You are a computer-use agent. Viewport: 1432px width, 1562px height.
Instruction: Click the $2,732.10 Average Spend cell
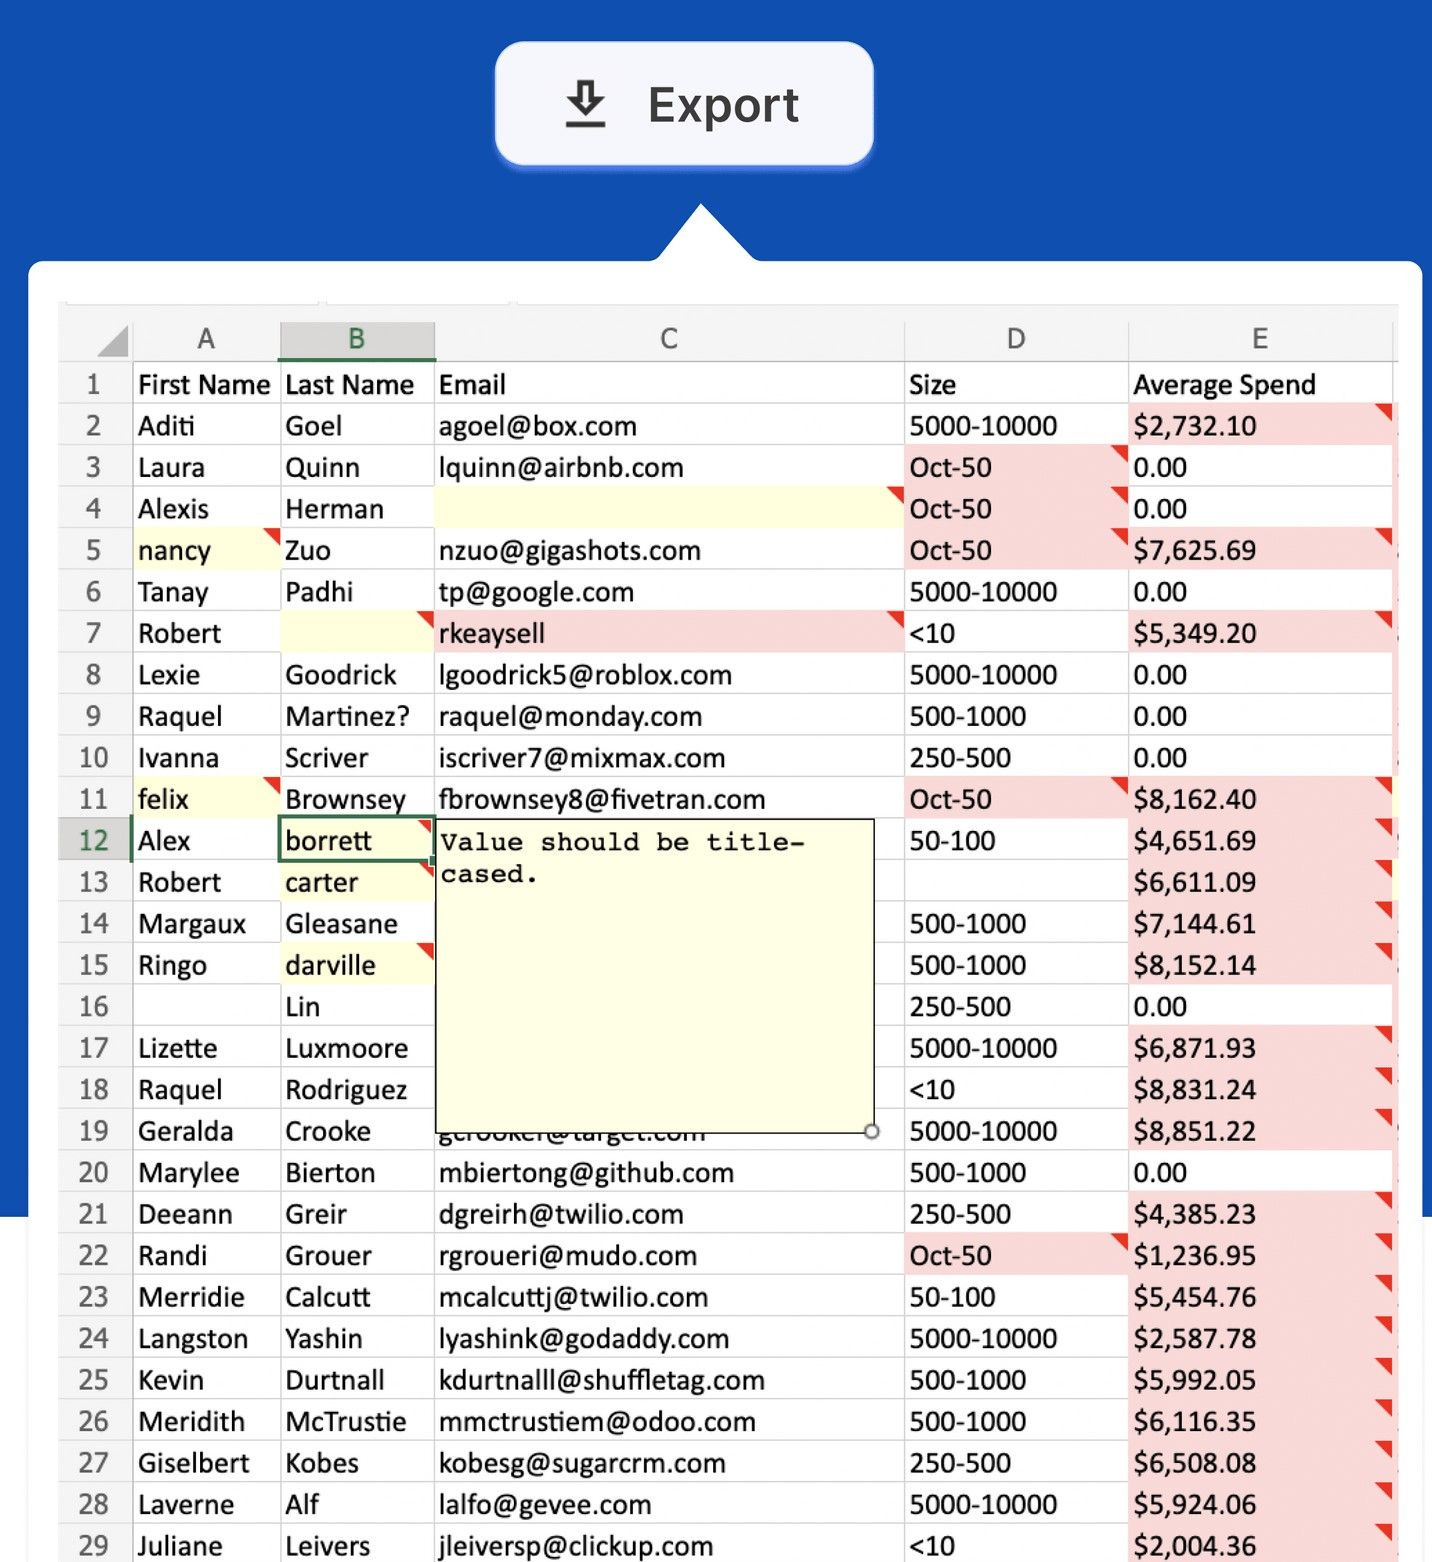coord(1260,426)
